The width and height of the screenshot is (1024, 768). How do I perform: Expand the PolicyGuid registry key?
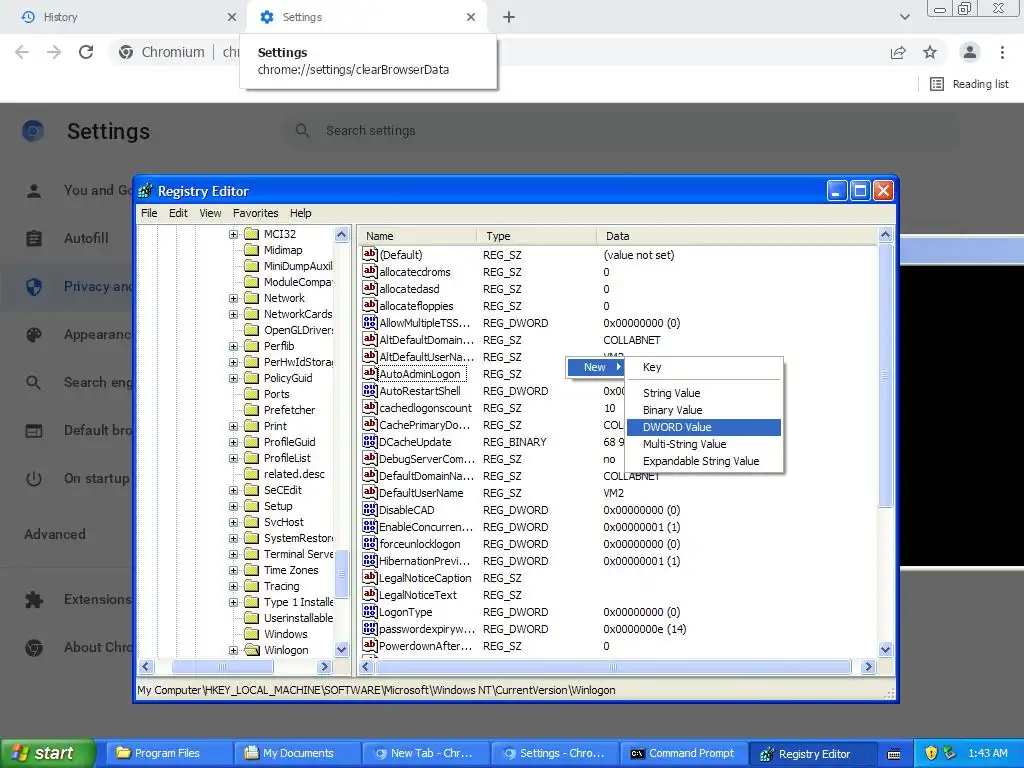233,378
